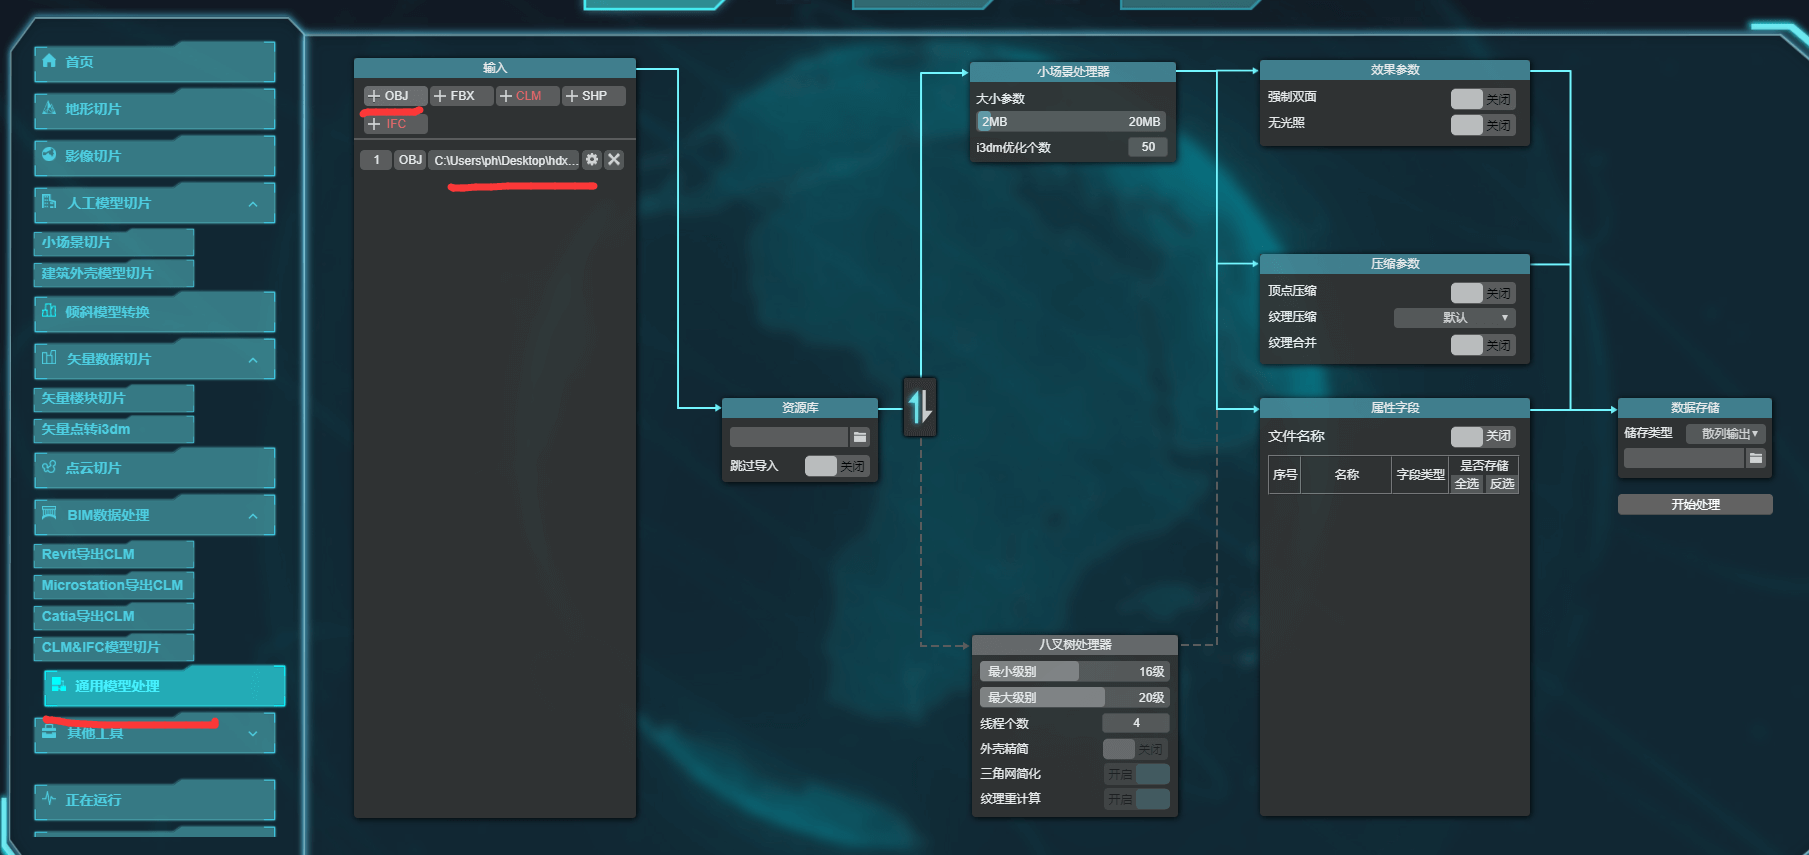The width and height of the screenshot is (1809, 855).
Task: Enable the 顶点压缩 toggle
Action: [x=1482, y=293]
